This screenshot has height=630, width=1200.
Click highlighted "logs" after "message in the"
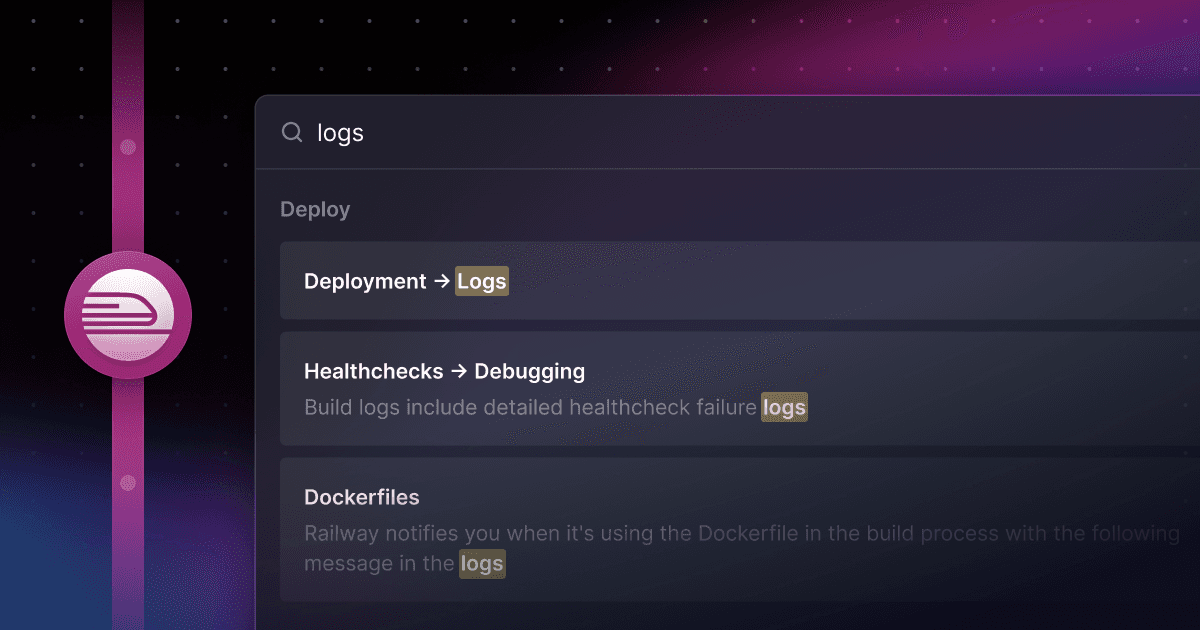pos(482,564)
